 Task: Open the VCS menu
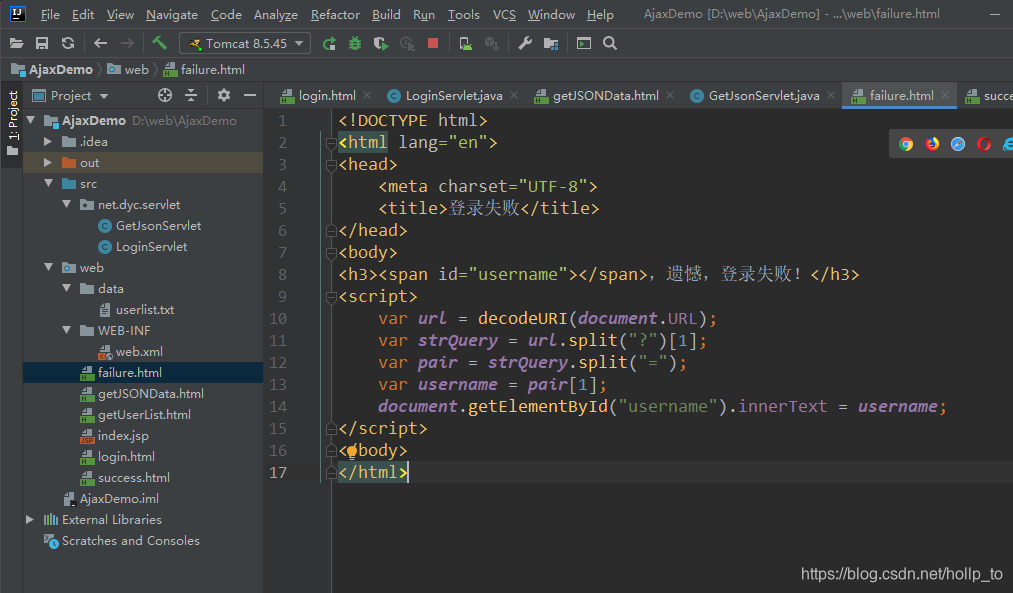click(504, 14)
